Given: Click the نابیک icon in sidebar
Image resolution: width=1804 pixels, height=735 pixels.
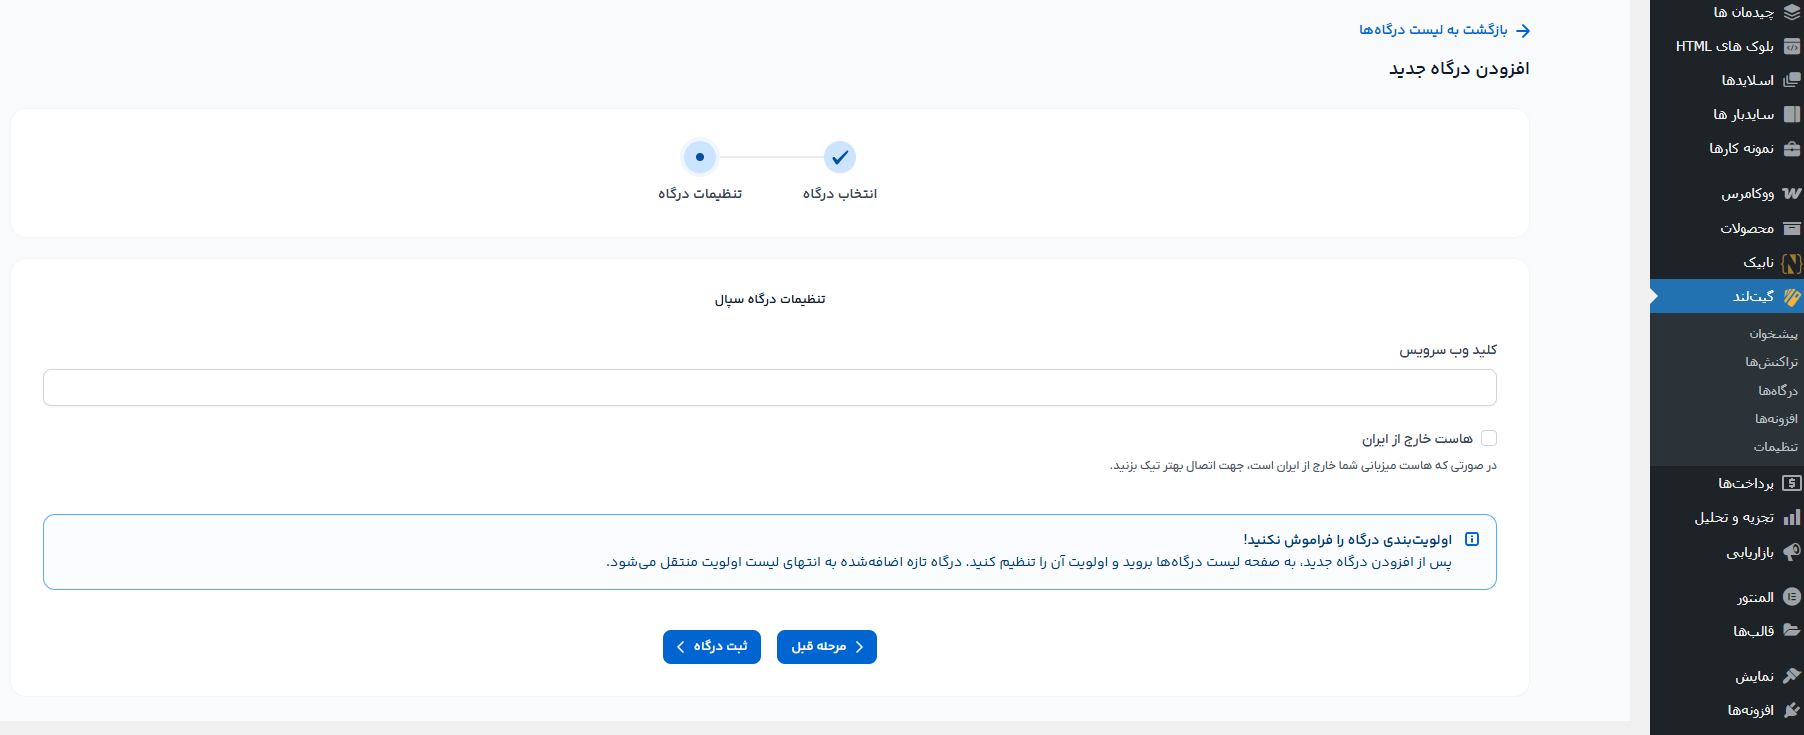Looking at the screenshot, I should point(1791,263).
